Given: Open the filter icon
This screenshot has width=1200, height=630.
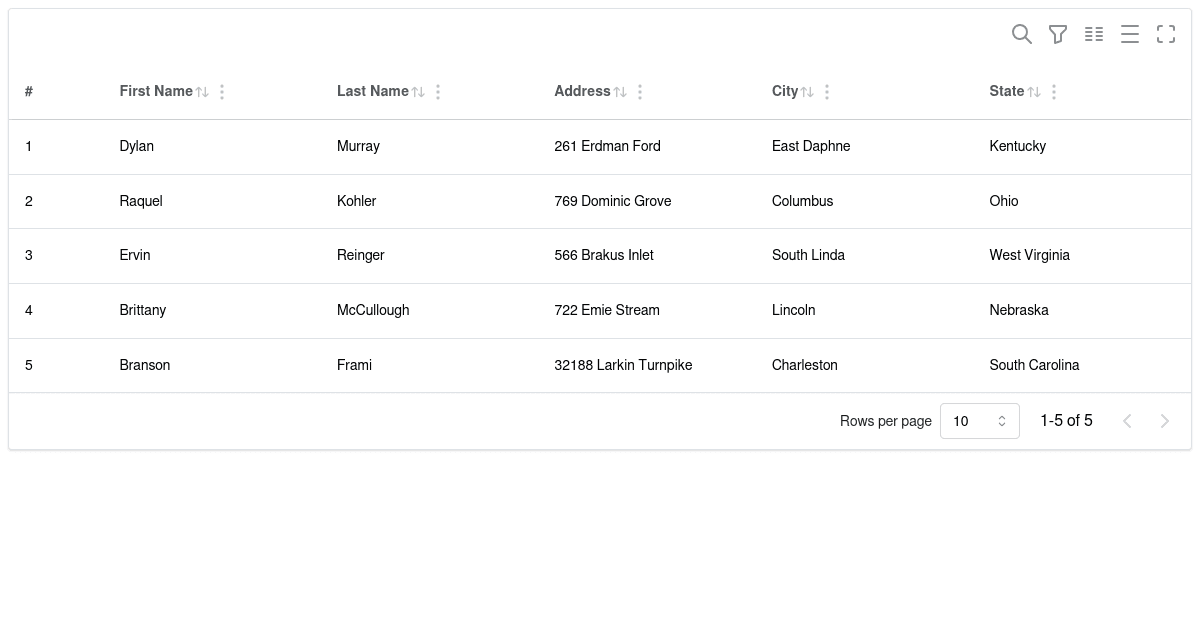Looking at the screenshot, I should pos(1058,34).
